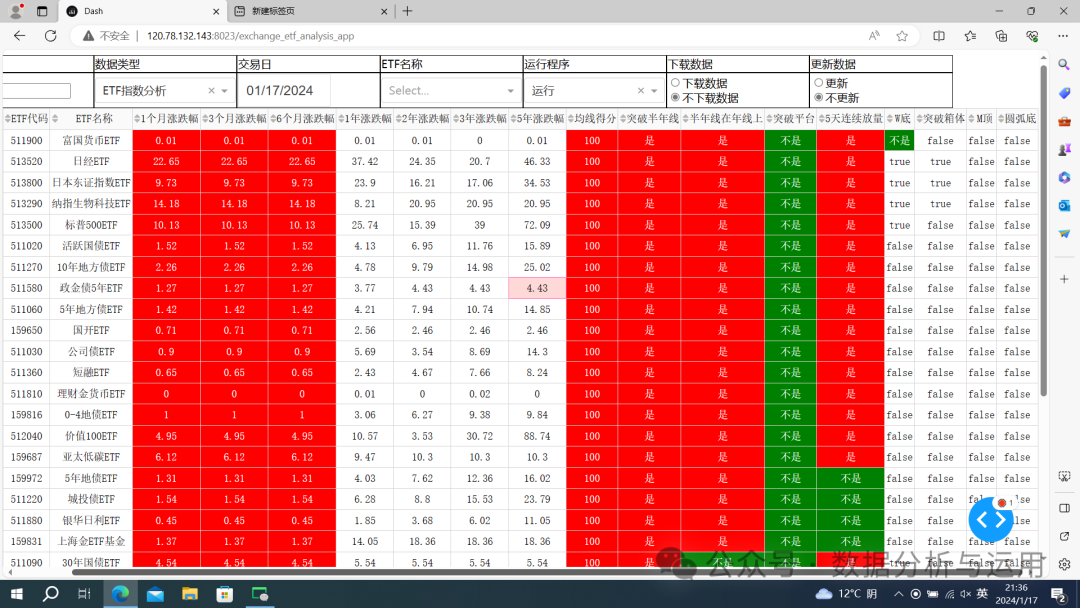Select 下载数据 radio option
The width and height of the screenshot is (1080, 608).
click(x=675, y=83)
